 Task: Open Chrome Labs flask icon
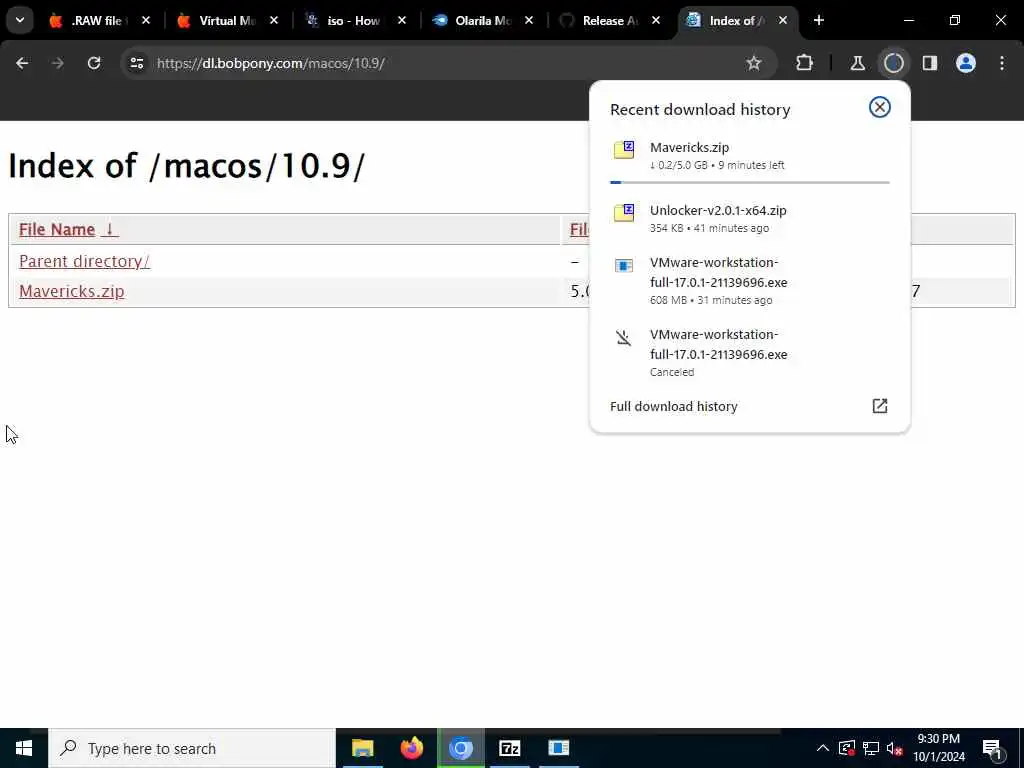point(857,63)
